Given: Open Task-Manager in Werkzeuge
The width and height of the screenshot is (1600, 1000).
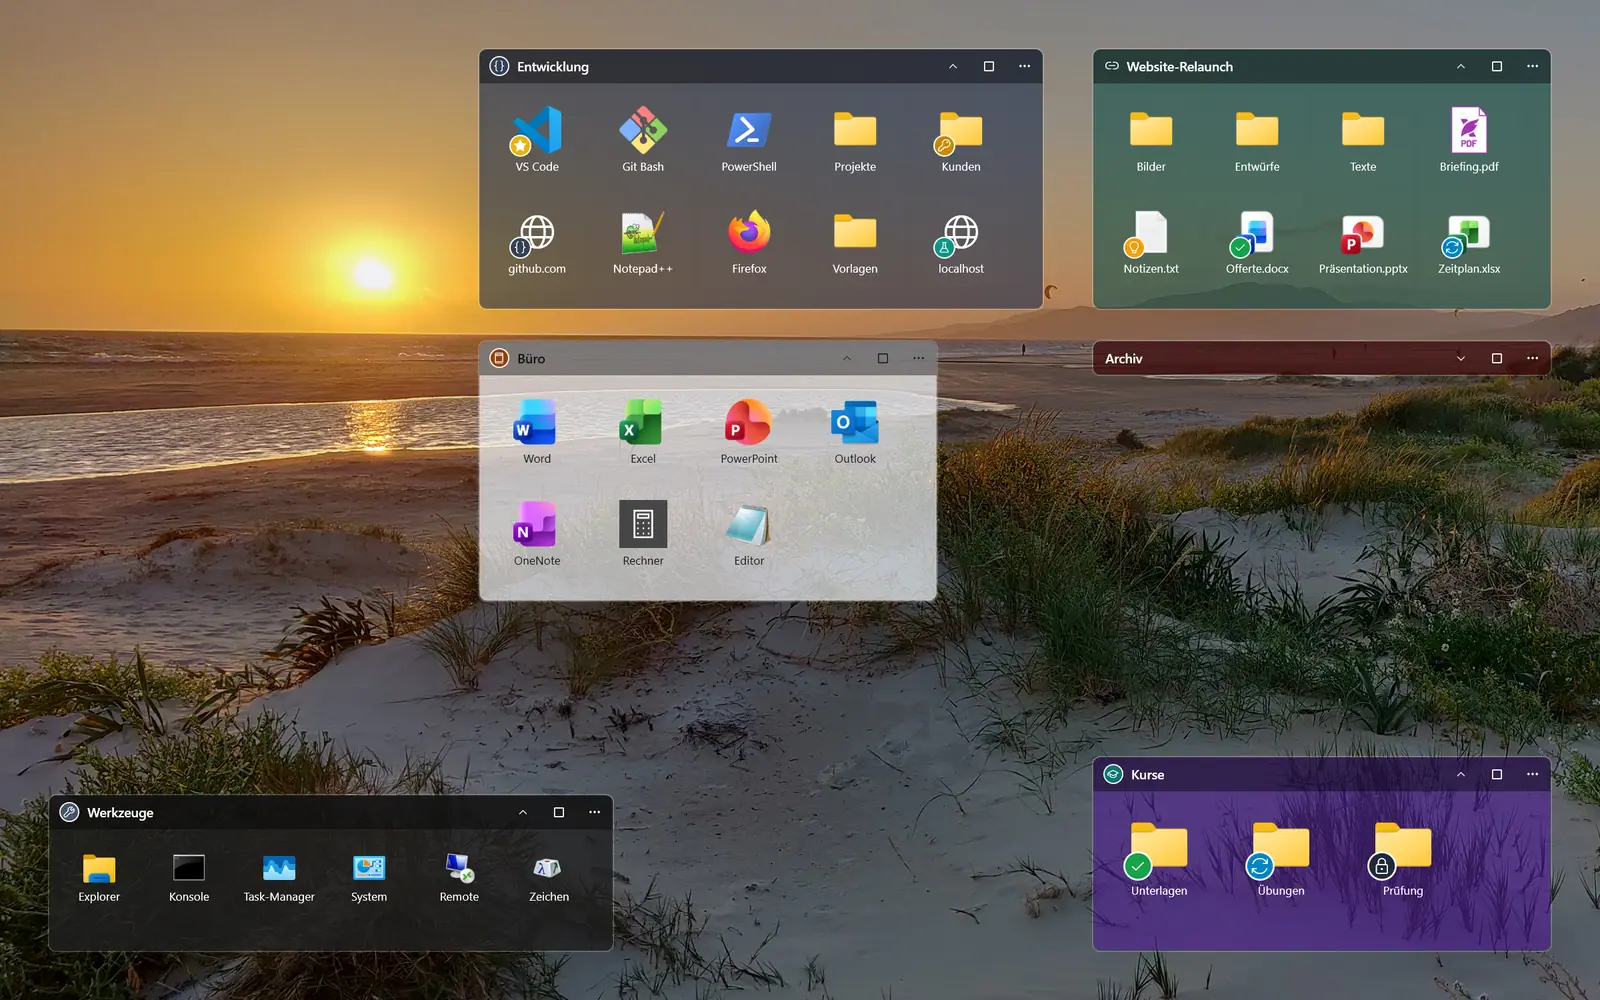Looking at the screenshot, I should click(x=279, y=877).
